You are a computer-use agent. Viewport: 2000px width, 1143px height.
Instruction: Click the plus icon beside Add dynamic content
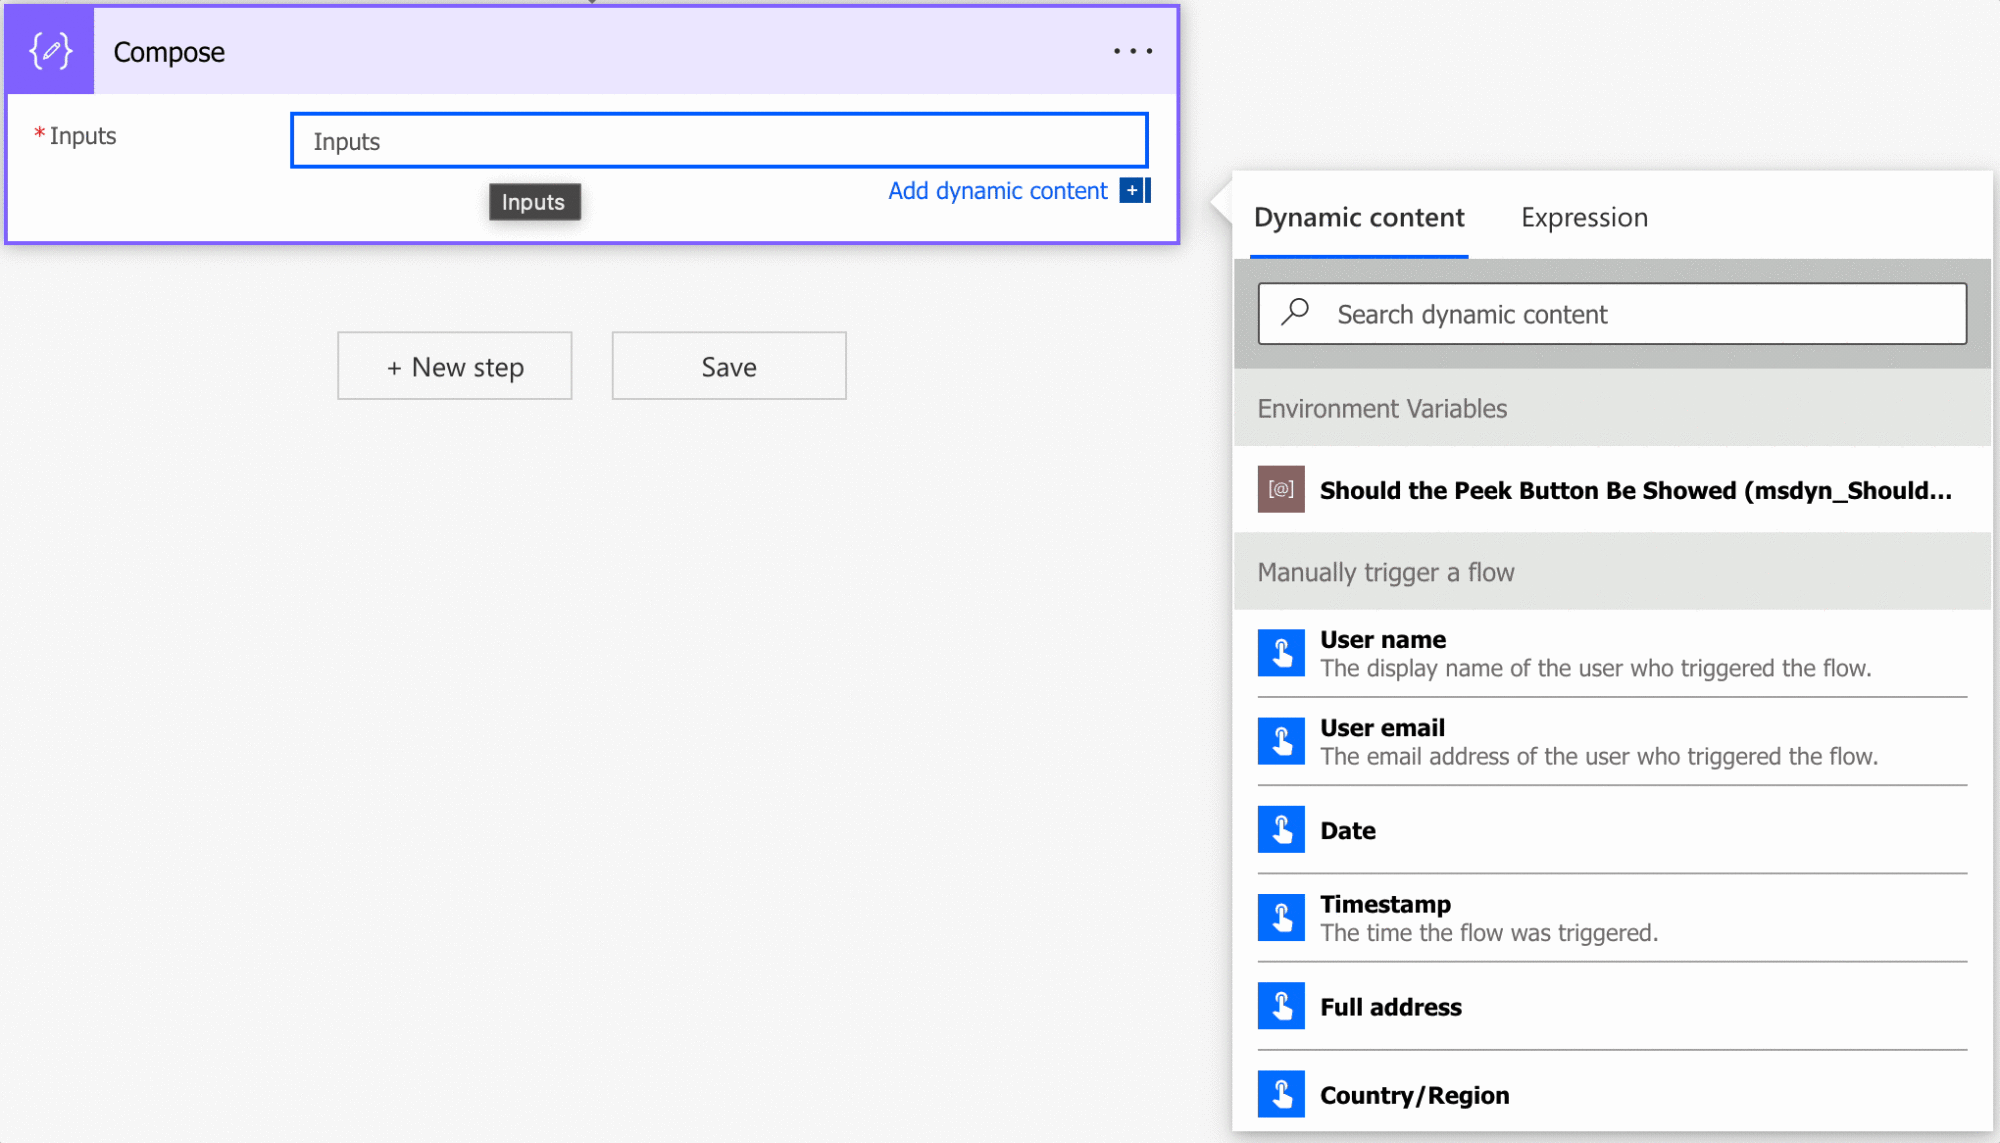(x=1133, y=190)
